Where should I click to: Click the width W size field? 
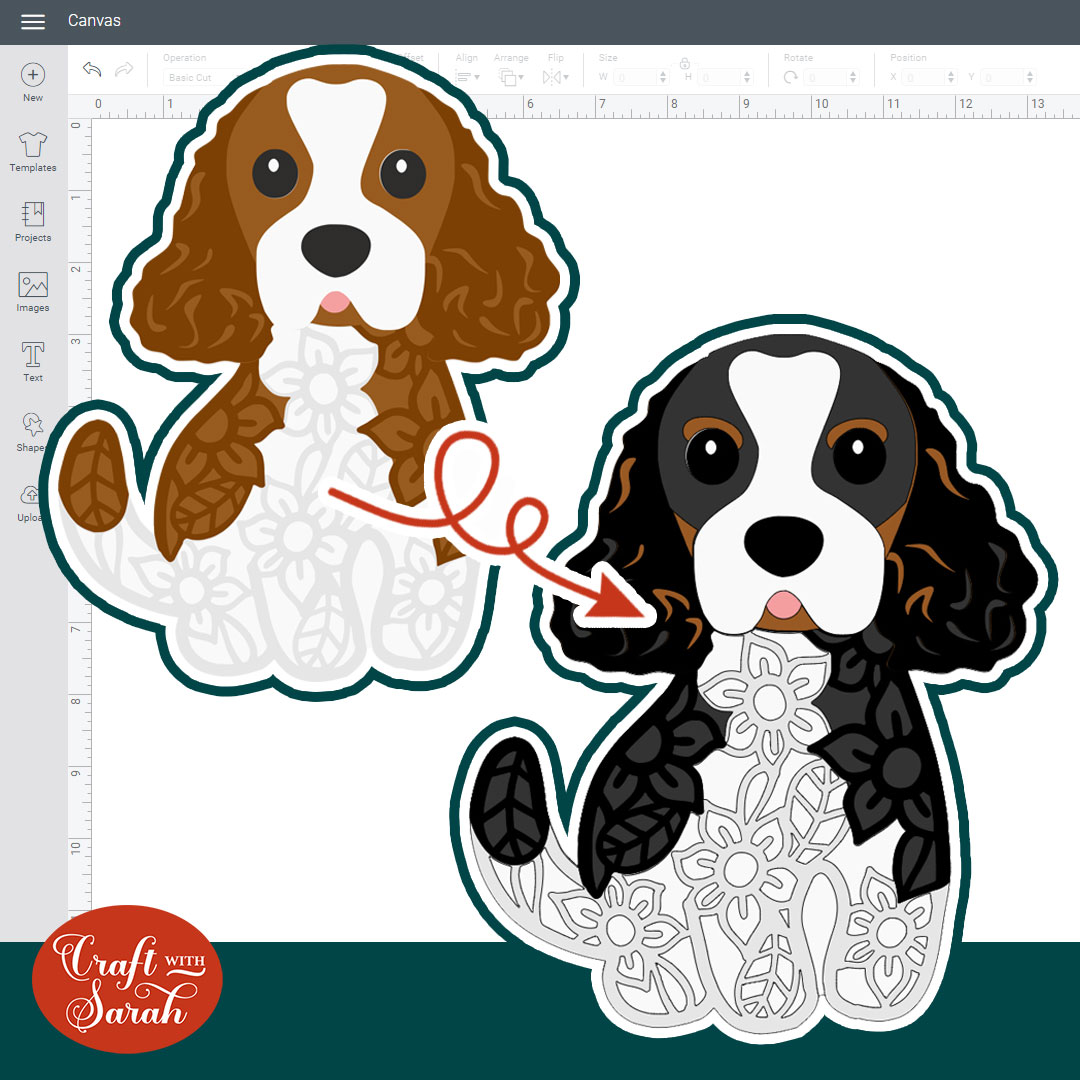[x=636, y=78]
